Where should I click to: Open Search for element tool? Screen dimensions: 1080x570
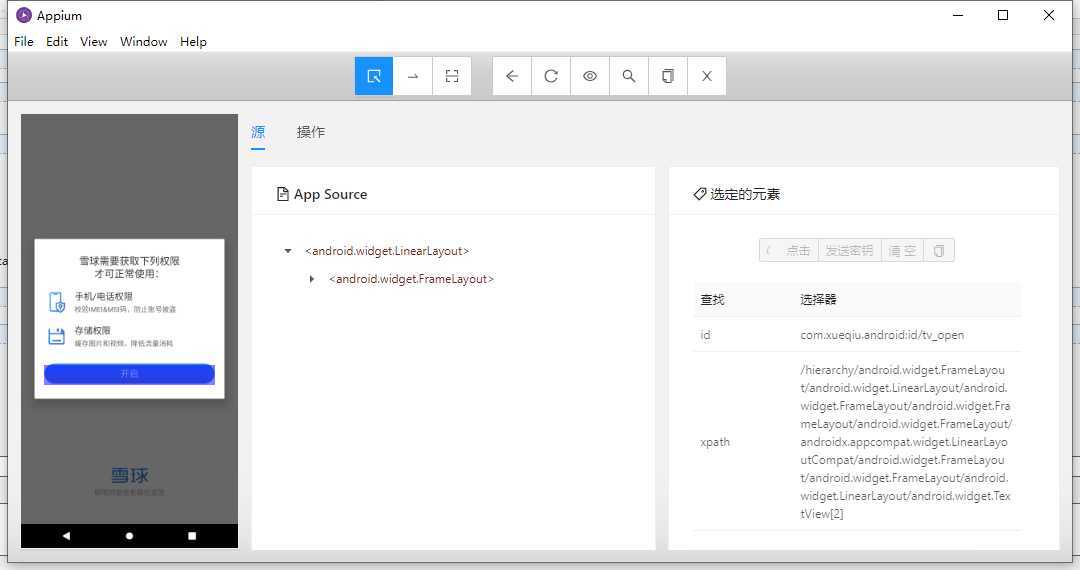629,76
